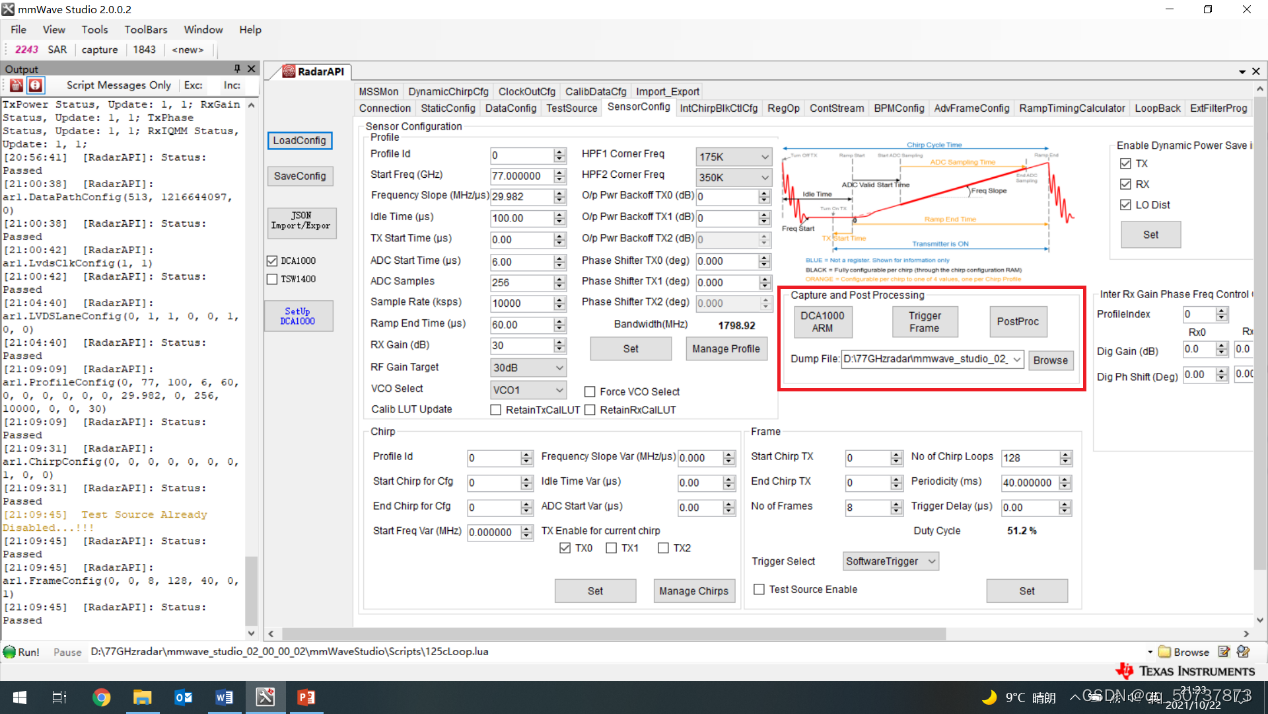Toggle the LO Dist checkbox
Image resolution: width=1268 pixels, height=714 pixels.
1126,205
